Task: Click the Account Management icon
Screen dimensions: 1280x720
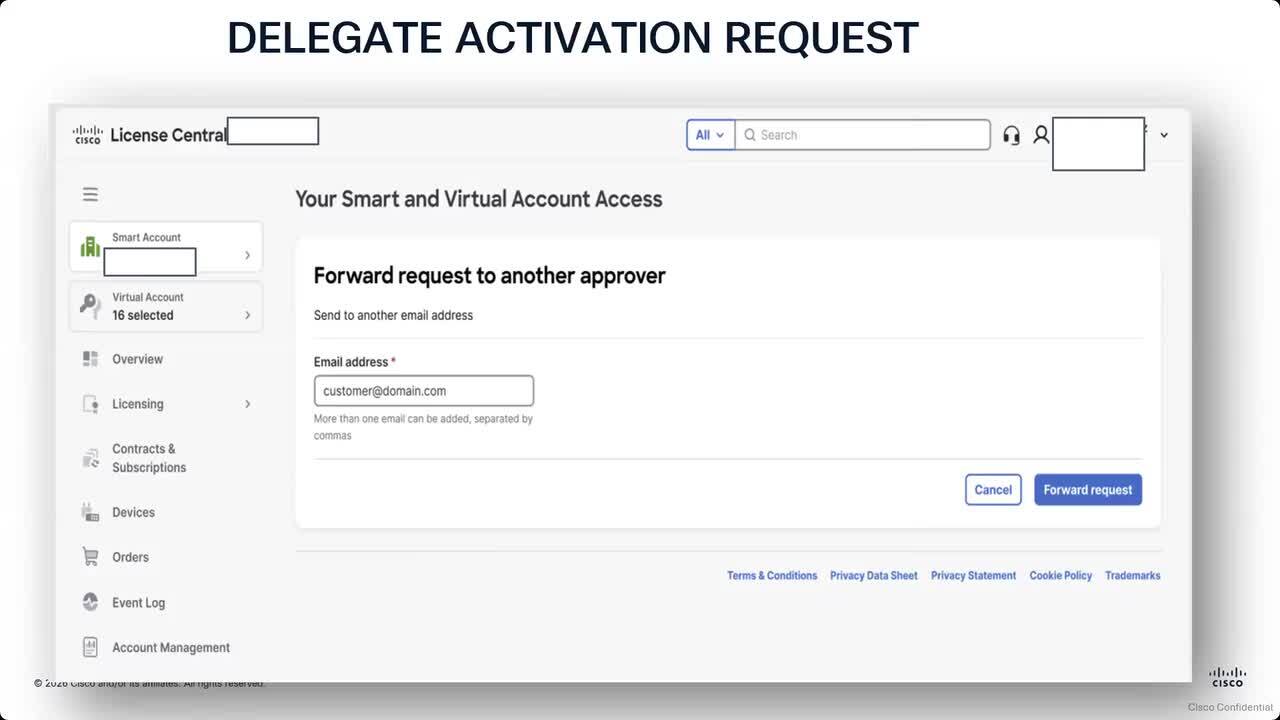Action: coord(90,647)
